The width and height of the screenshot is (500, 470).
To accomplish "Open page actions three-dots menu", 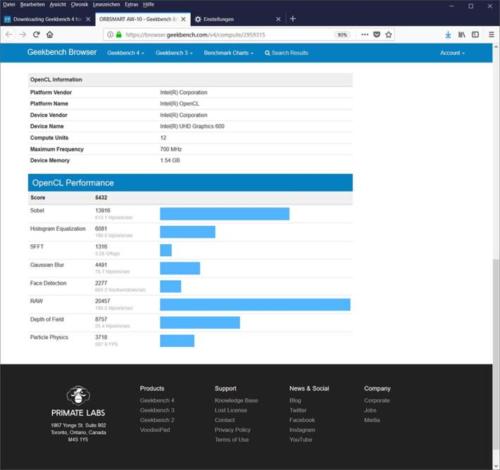I will (365, 34).
